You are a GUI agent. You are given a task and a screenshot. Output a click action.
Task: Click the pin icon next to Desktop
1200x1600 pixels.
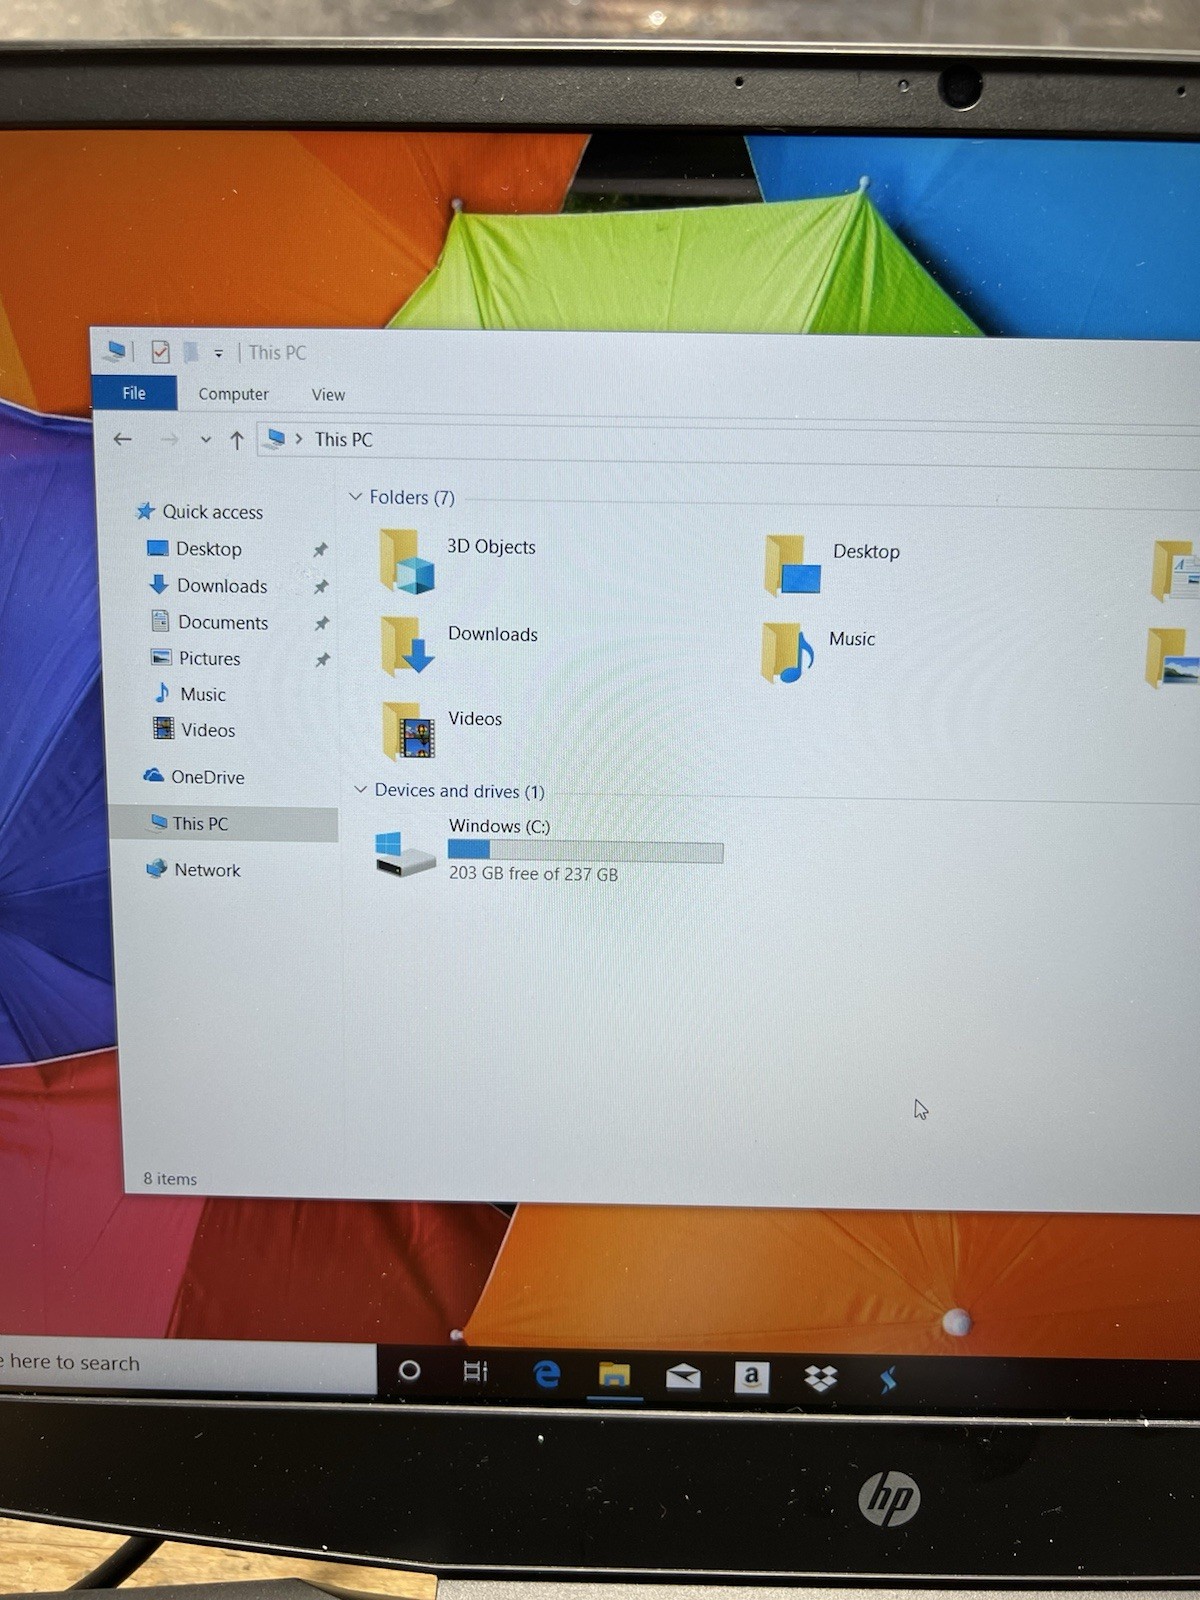tap(320, 550)
